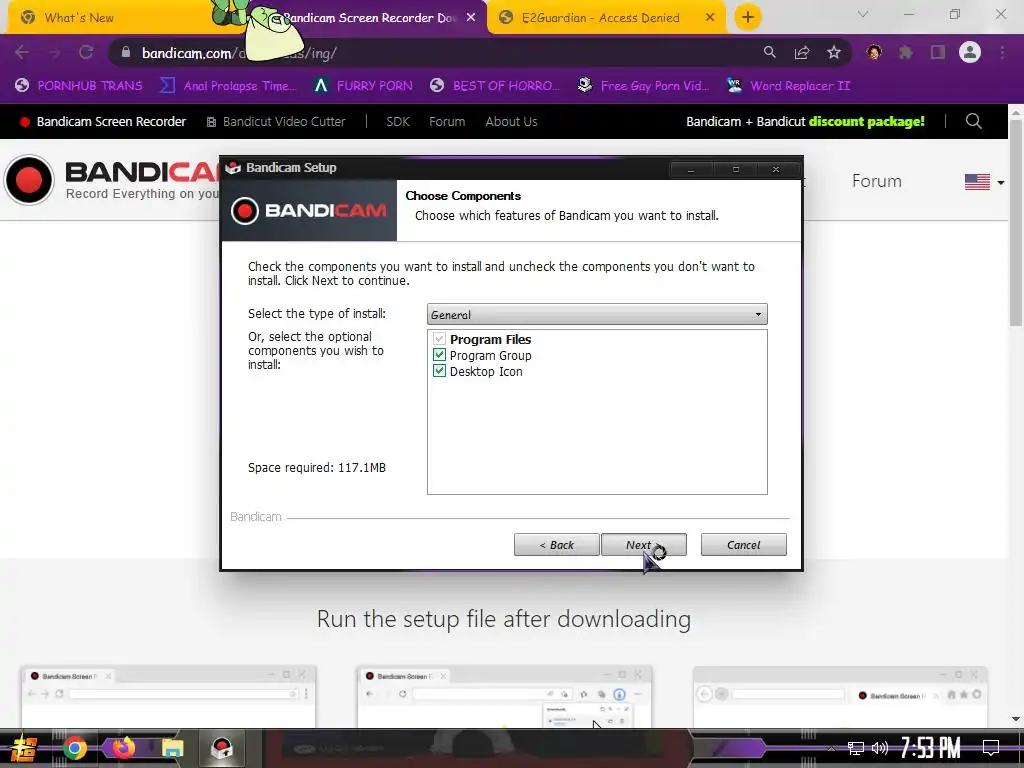
Task: Open the Chrome three-dot menu
Action: pos(1002,52)
